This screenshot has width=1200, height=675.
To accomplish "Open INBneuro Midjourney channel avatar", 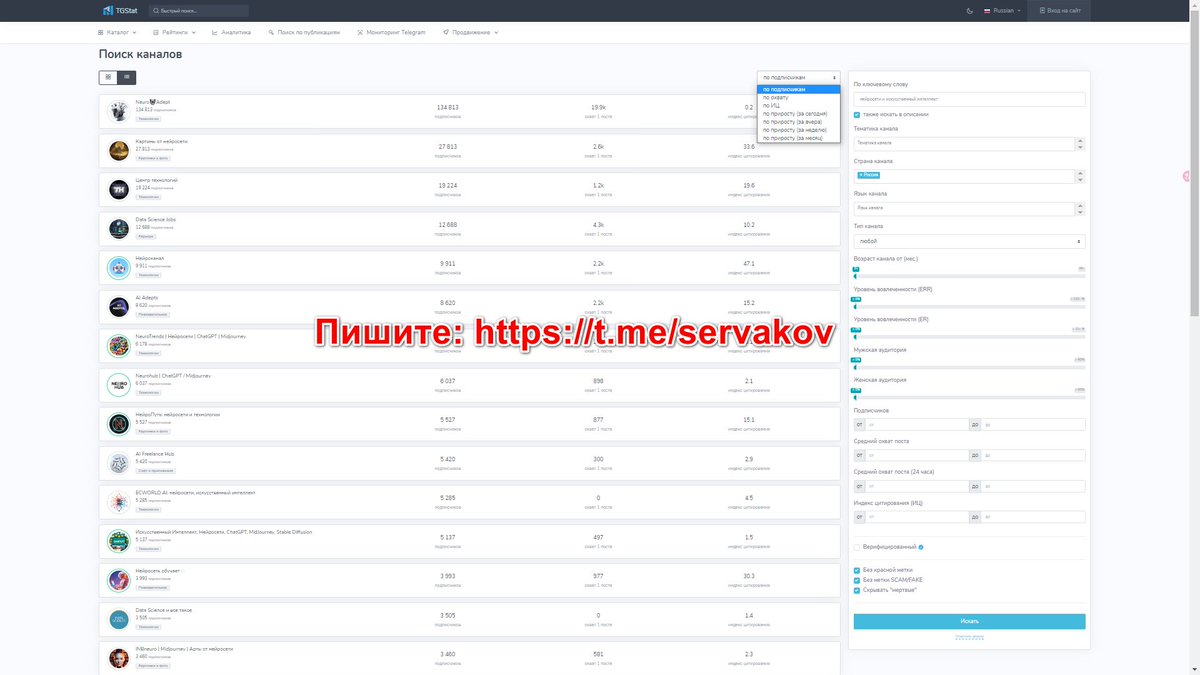I will point(119,658).
